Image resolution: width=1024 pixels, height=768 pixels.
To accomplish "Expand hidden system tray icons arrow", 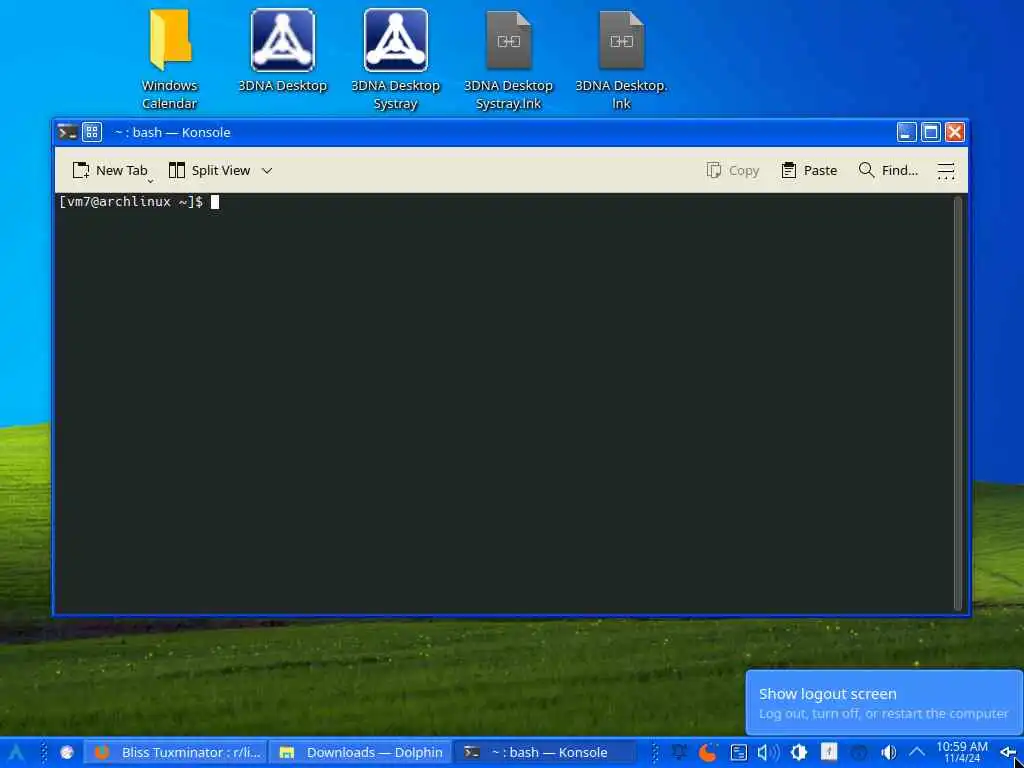I will [917, 753].
